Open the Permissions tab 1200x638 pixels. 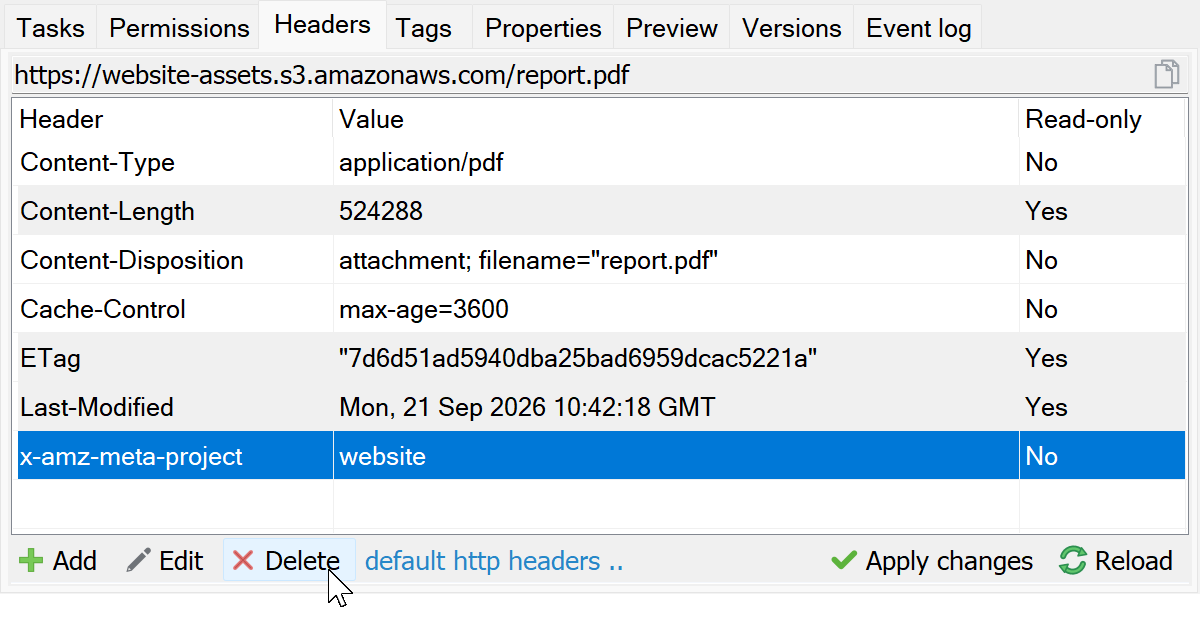tap(179, 28)
